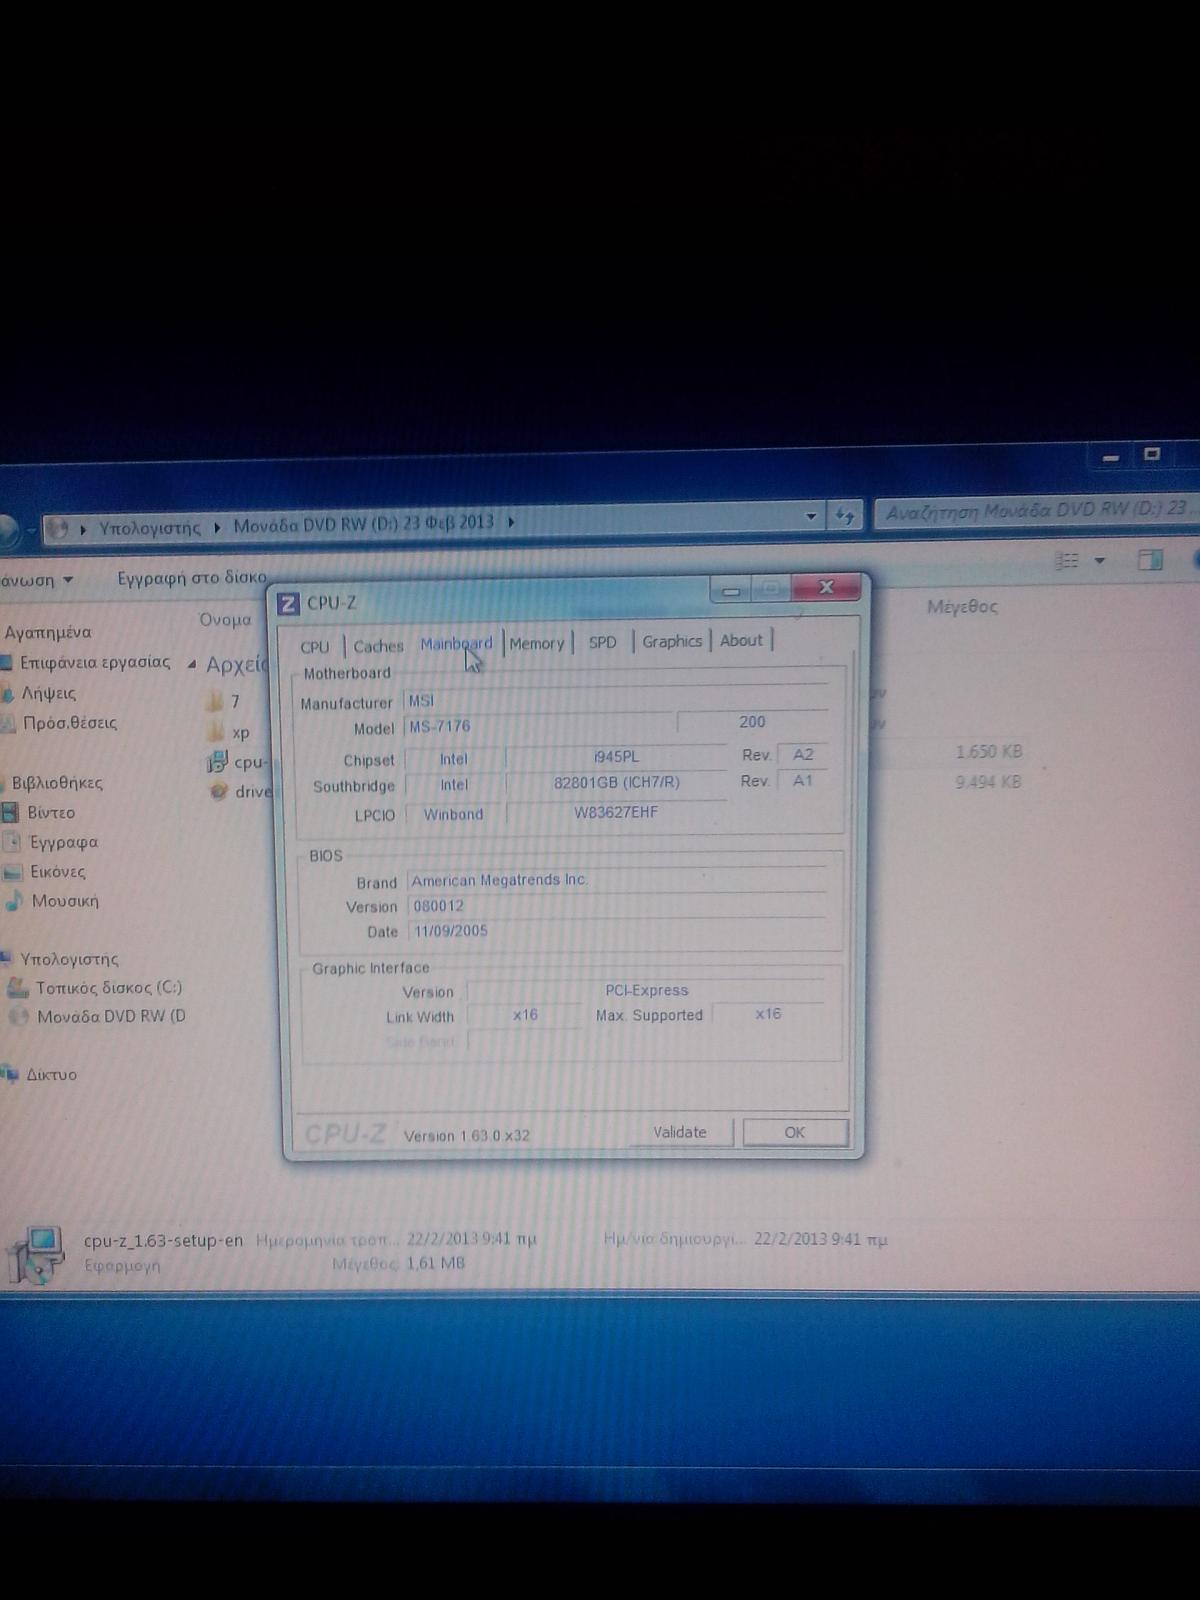
Task: Maximize the Explorer window
Action: tap(1152, 454)
